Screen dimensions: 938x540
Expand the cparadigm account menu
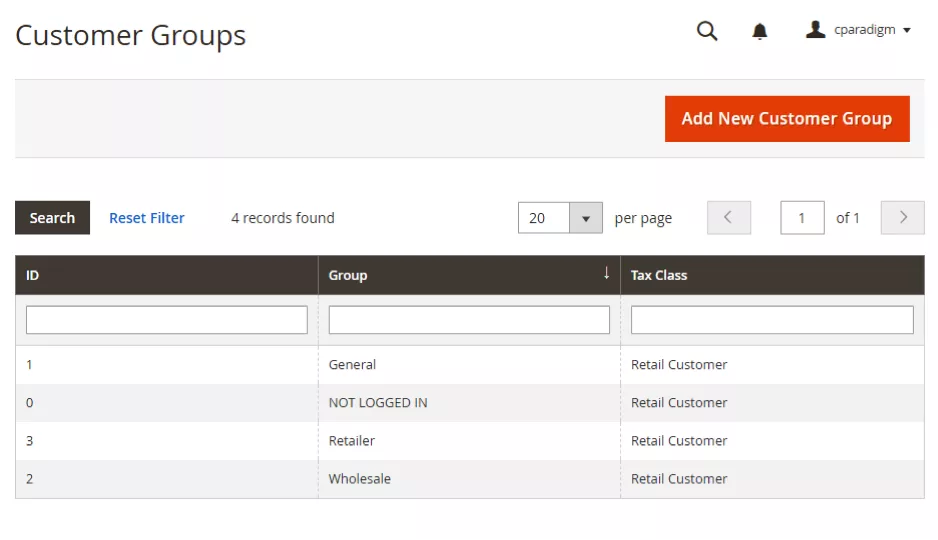pos(872,30)
